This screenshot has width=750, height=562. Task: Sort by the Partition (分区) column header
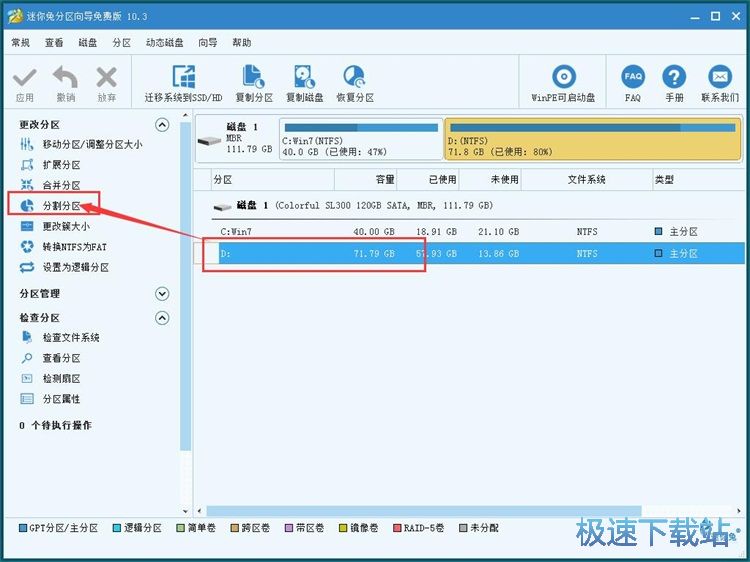[x=273, y=179]
